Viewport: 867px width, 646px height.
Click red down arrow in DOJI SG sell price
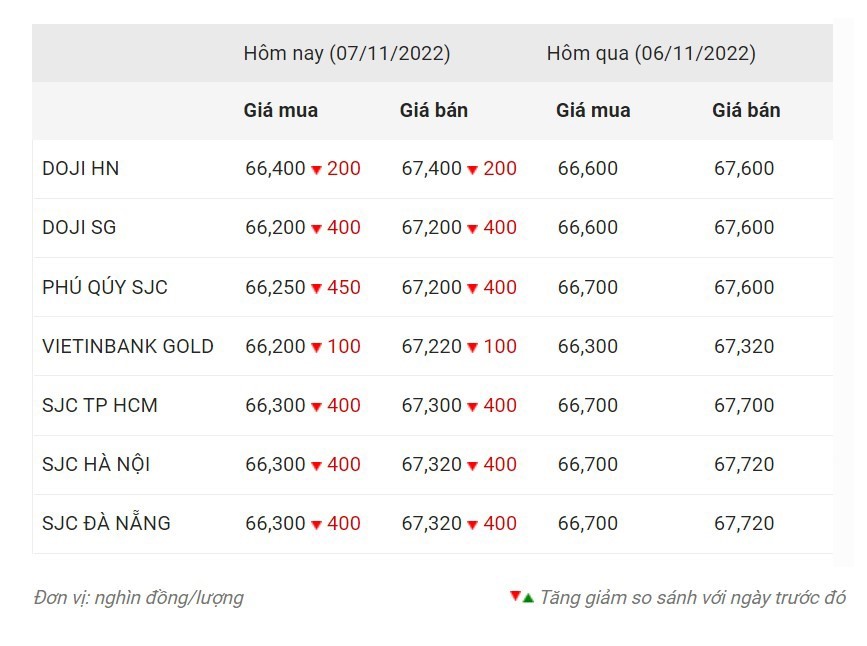coord(472,229)
